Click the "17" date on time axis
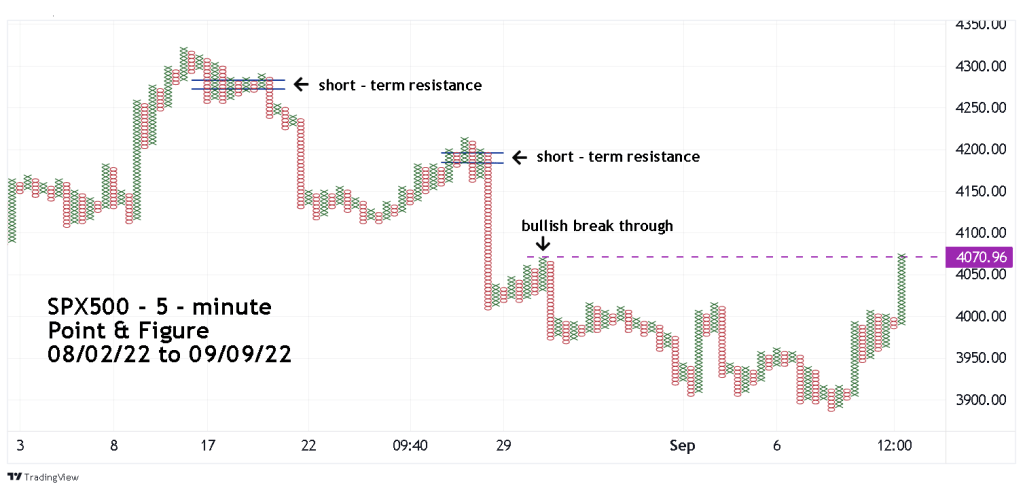This screenshot has width=1023, height=490. [206, 444]
